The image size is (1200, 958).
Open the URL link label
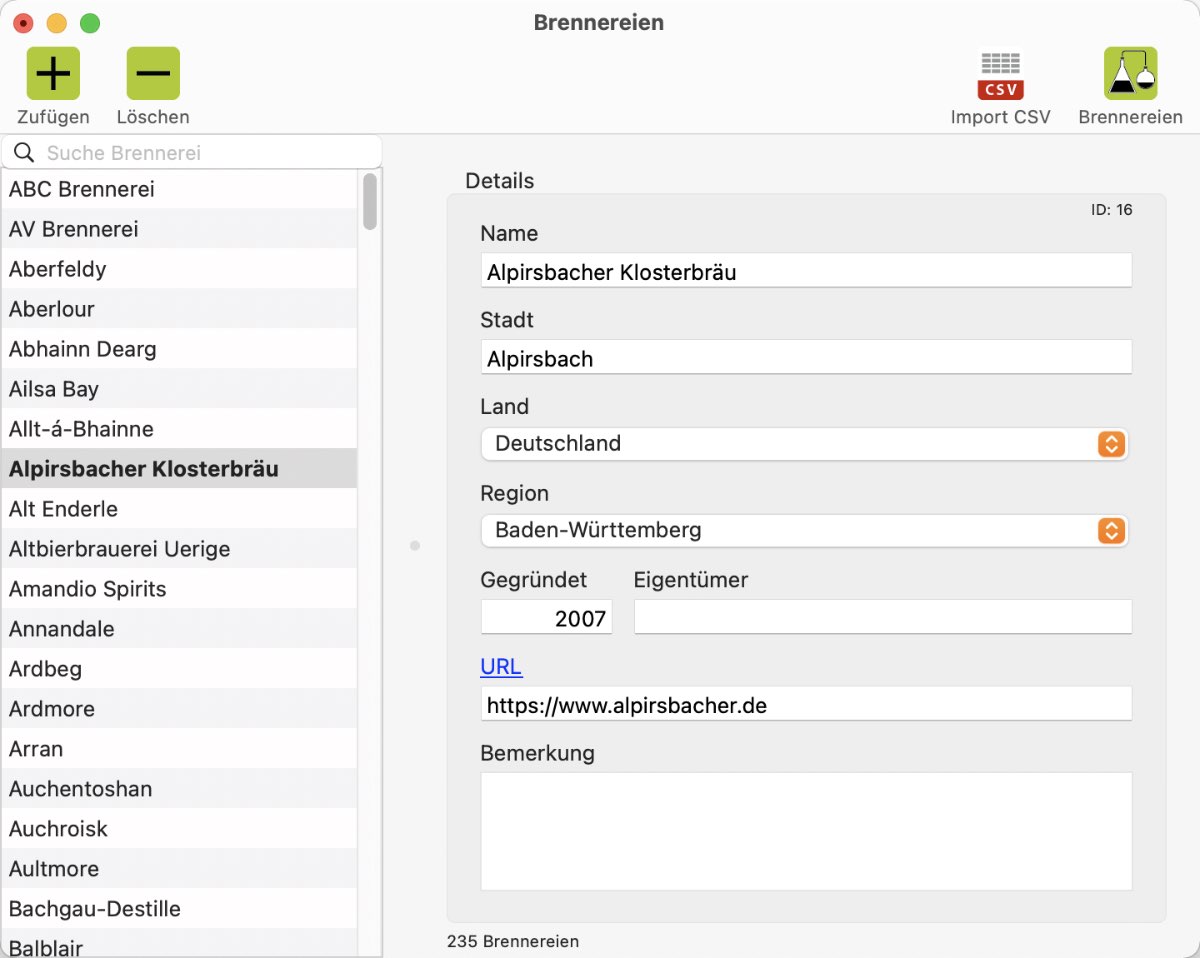point(501,667)
